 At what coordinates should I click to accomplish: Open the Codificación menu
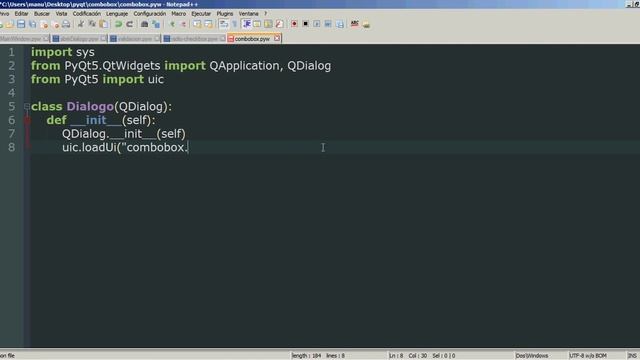coord(87,13)
